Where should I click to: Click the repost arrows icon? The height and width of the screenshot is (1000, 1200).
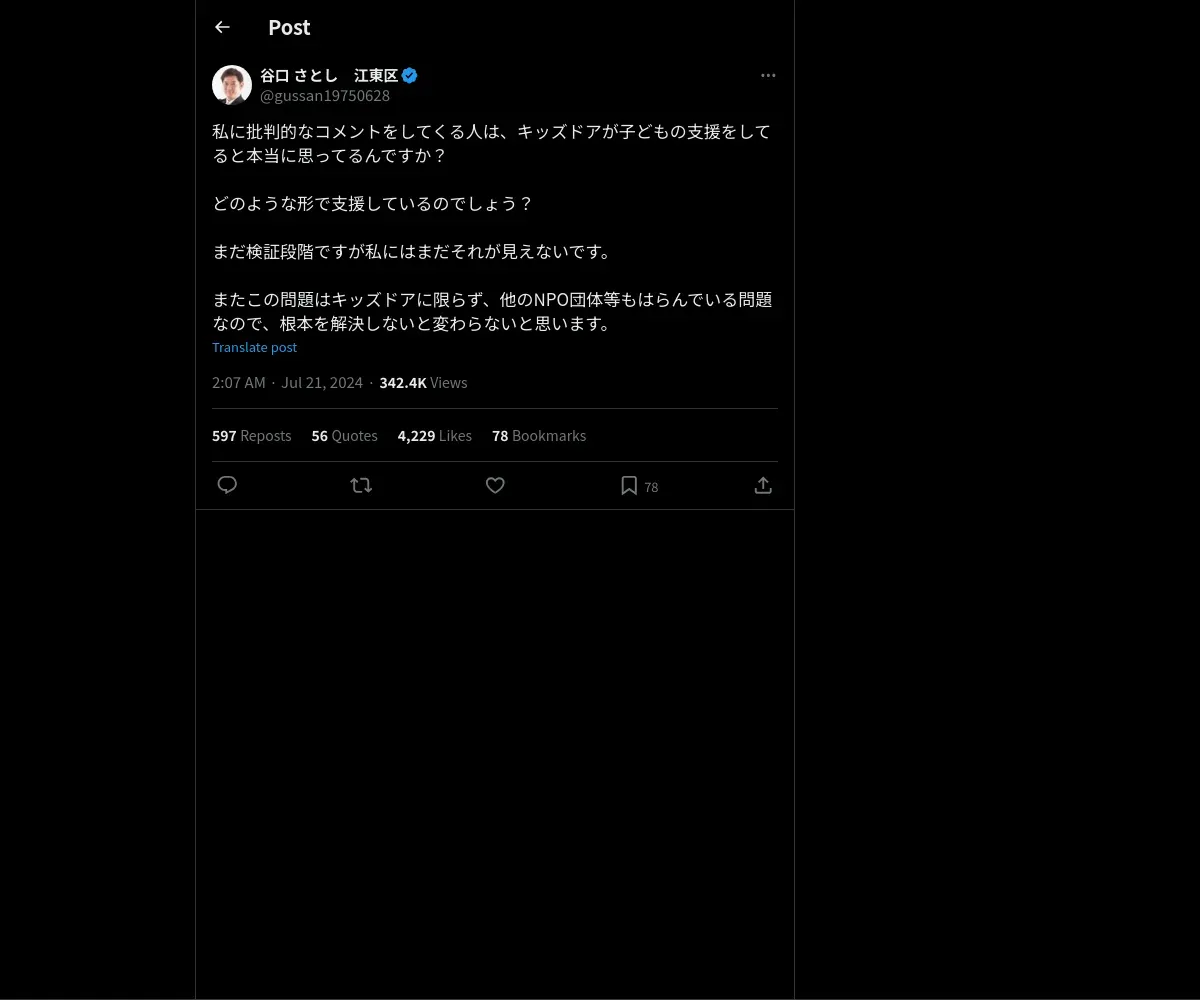point(361,485)
